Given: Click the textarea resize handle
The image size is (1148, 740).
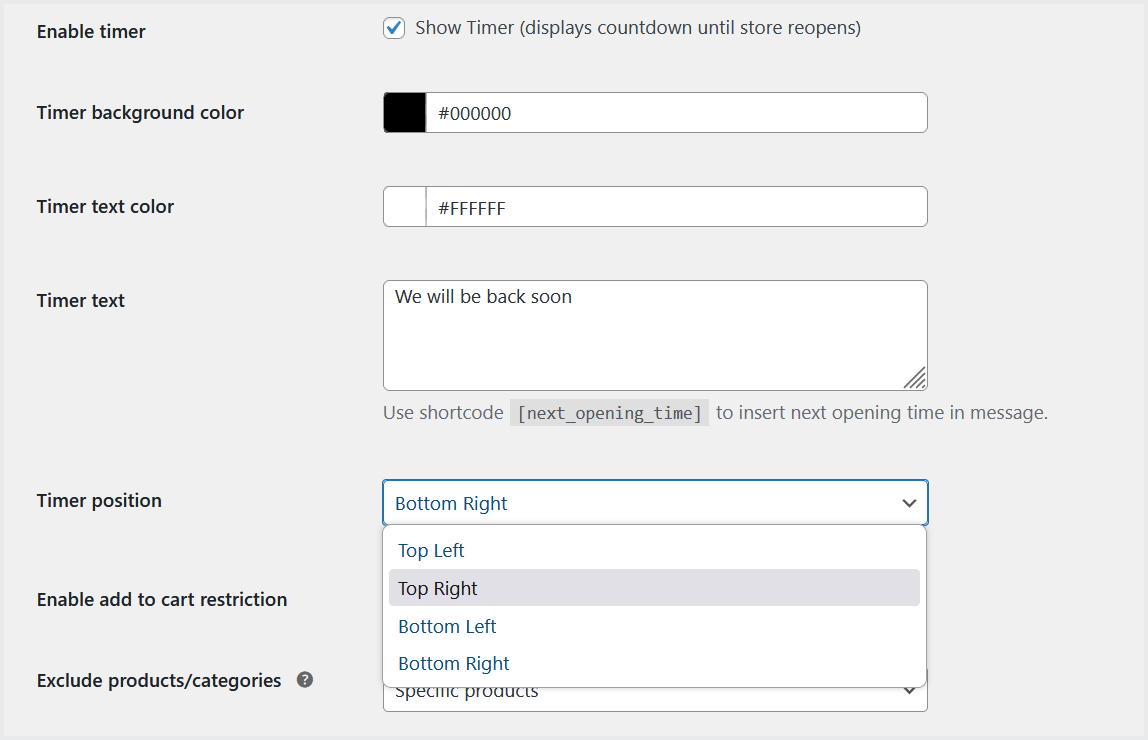Looking at the screenshot, I should click(x=915, y=378).
